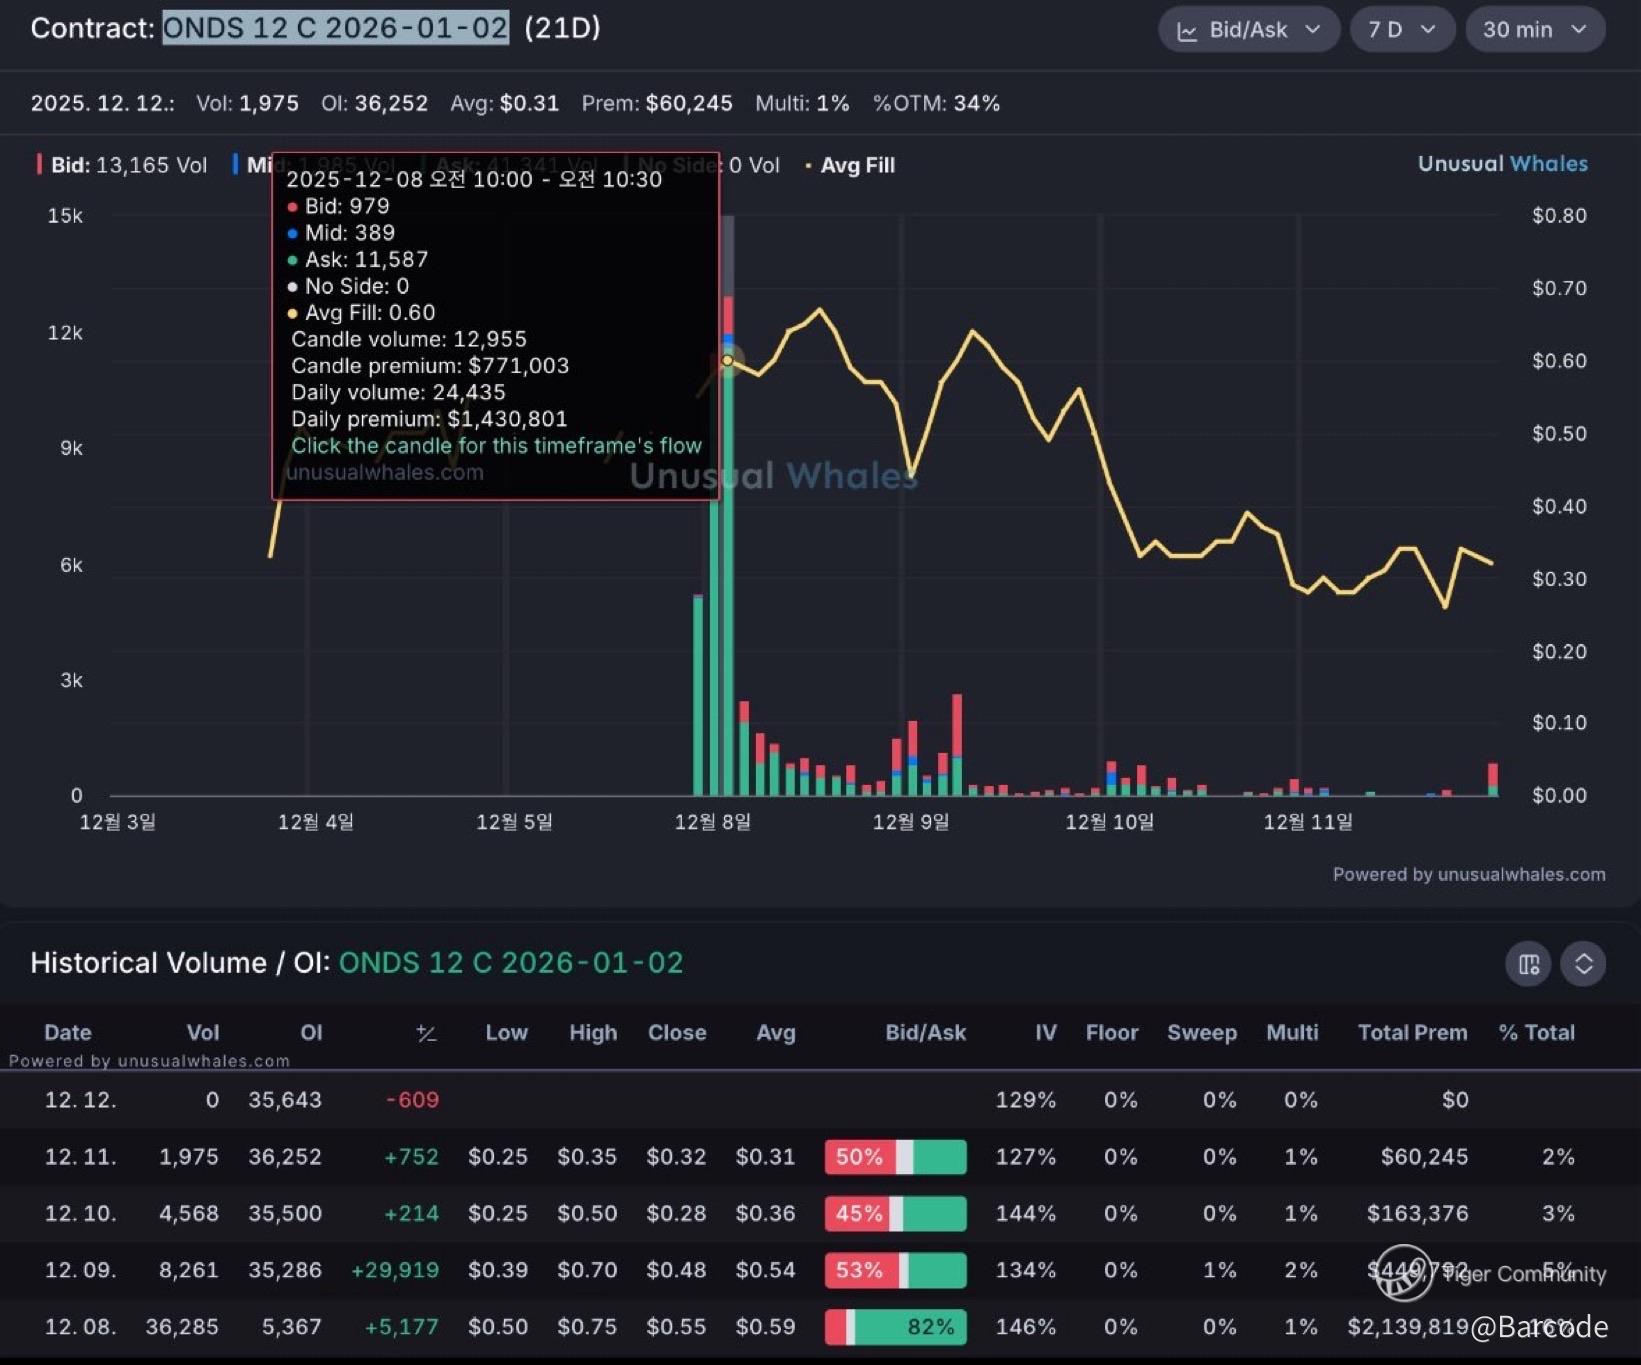Click the +/- OI change column icon
The width and height of the screenshot is (1641, 1365).
point(426,1033)
